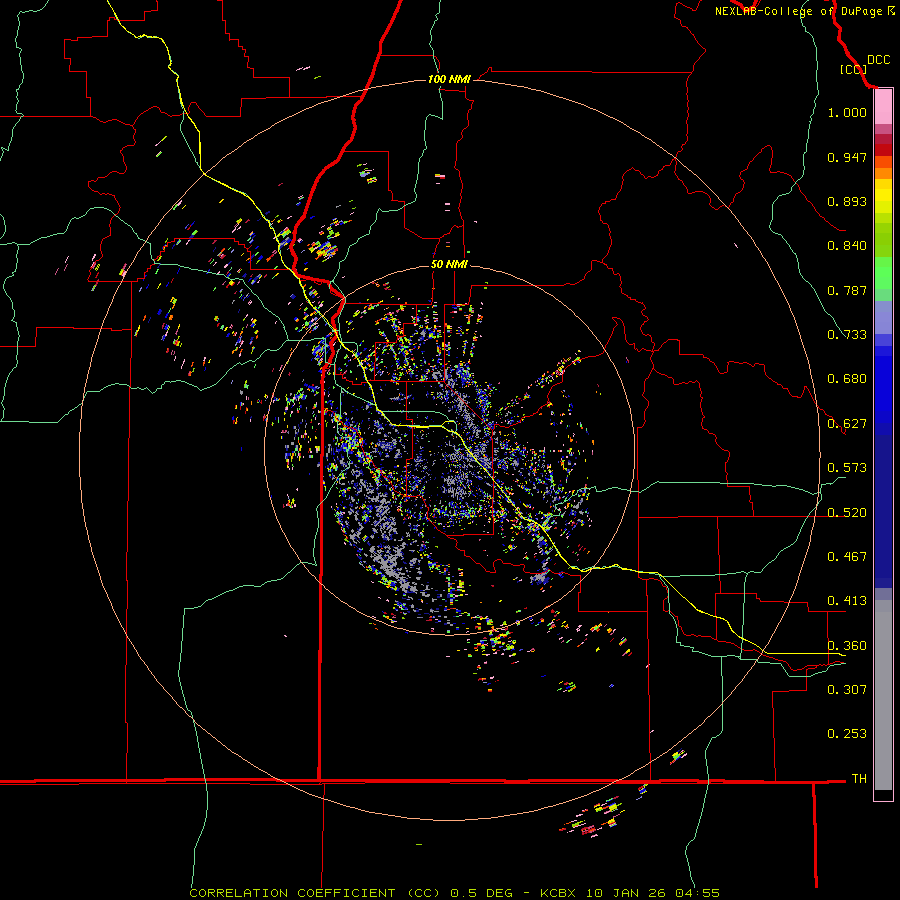Click the 0.733 legend value
The height and width of the screenshot is (900, 900).
[847, 335]
